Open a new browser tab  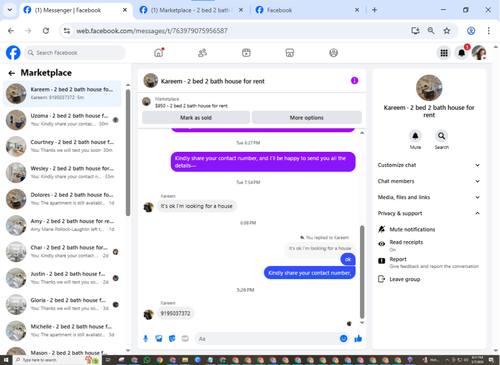point(375,10)
